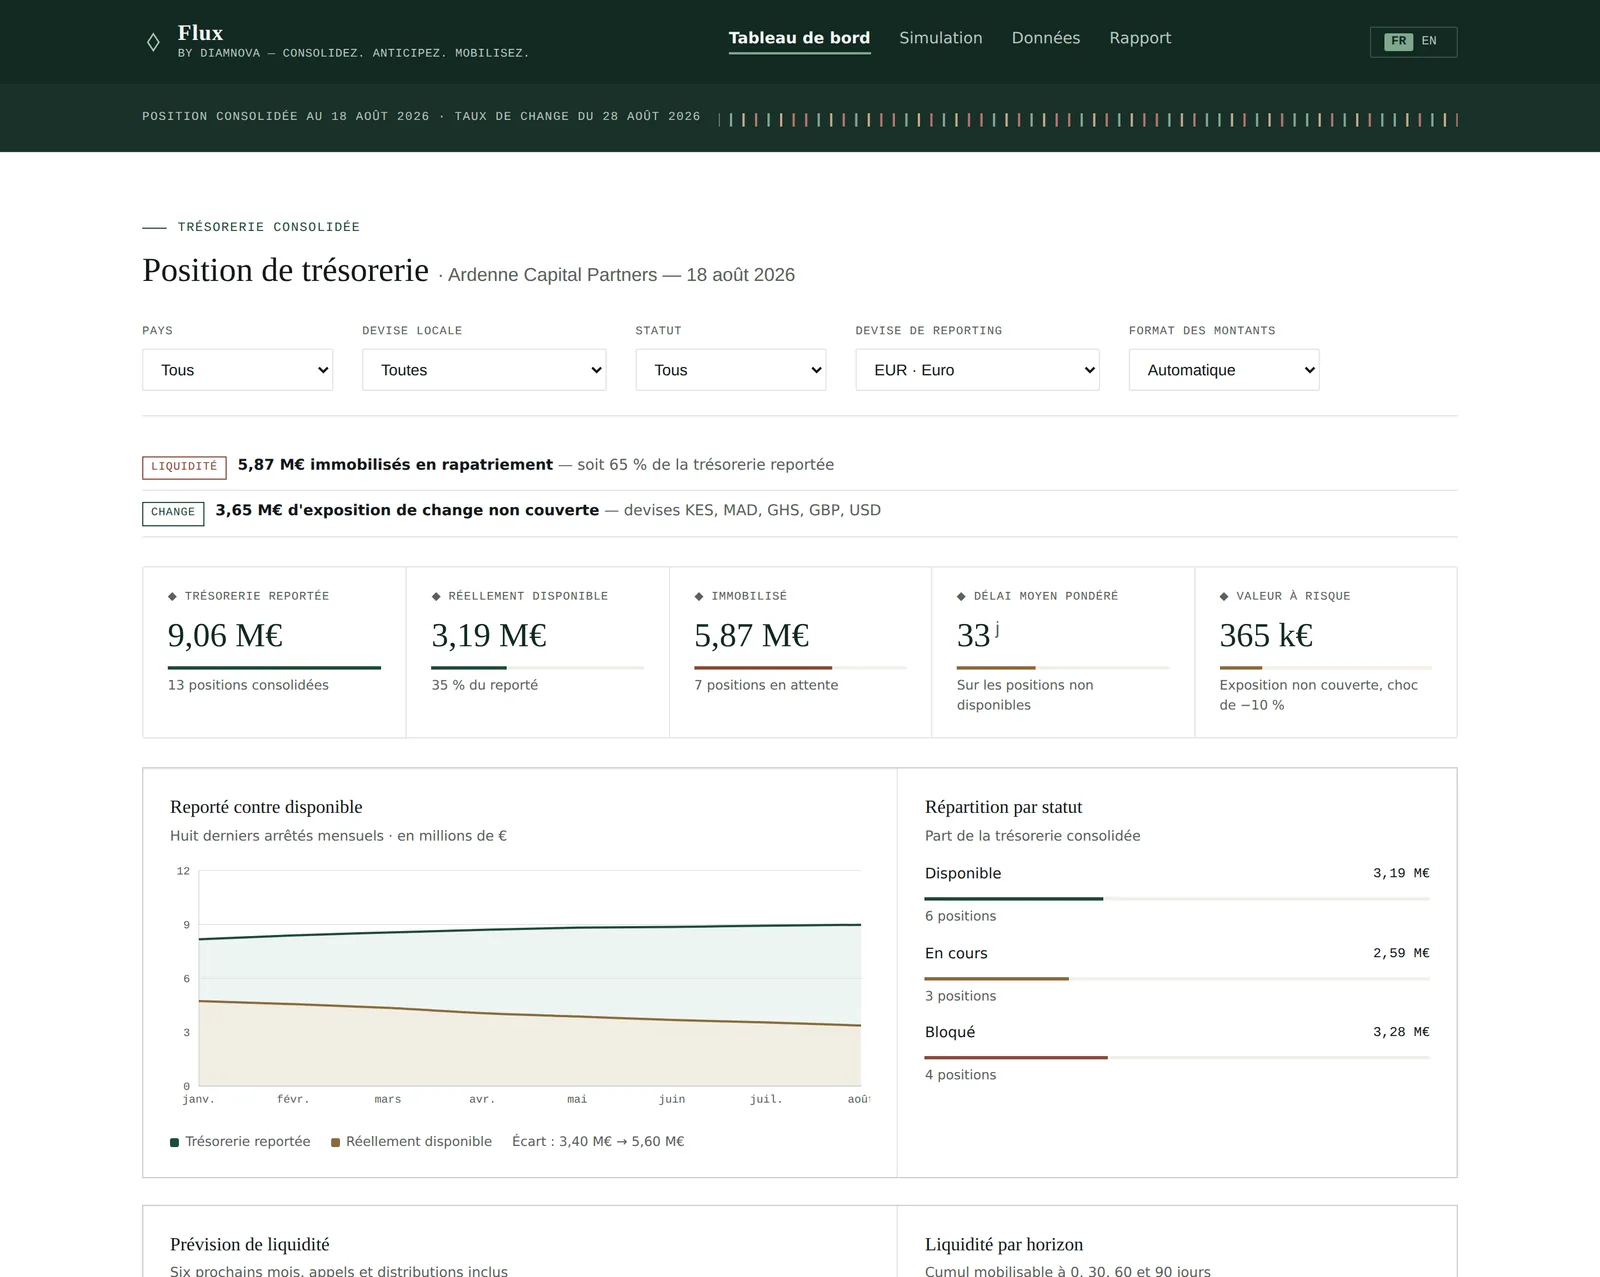
Task: Select the 33 j weighted delay value
Action: click(x=978, y=635)
